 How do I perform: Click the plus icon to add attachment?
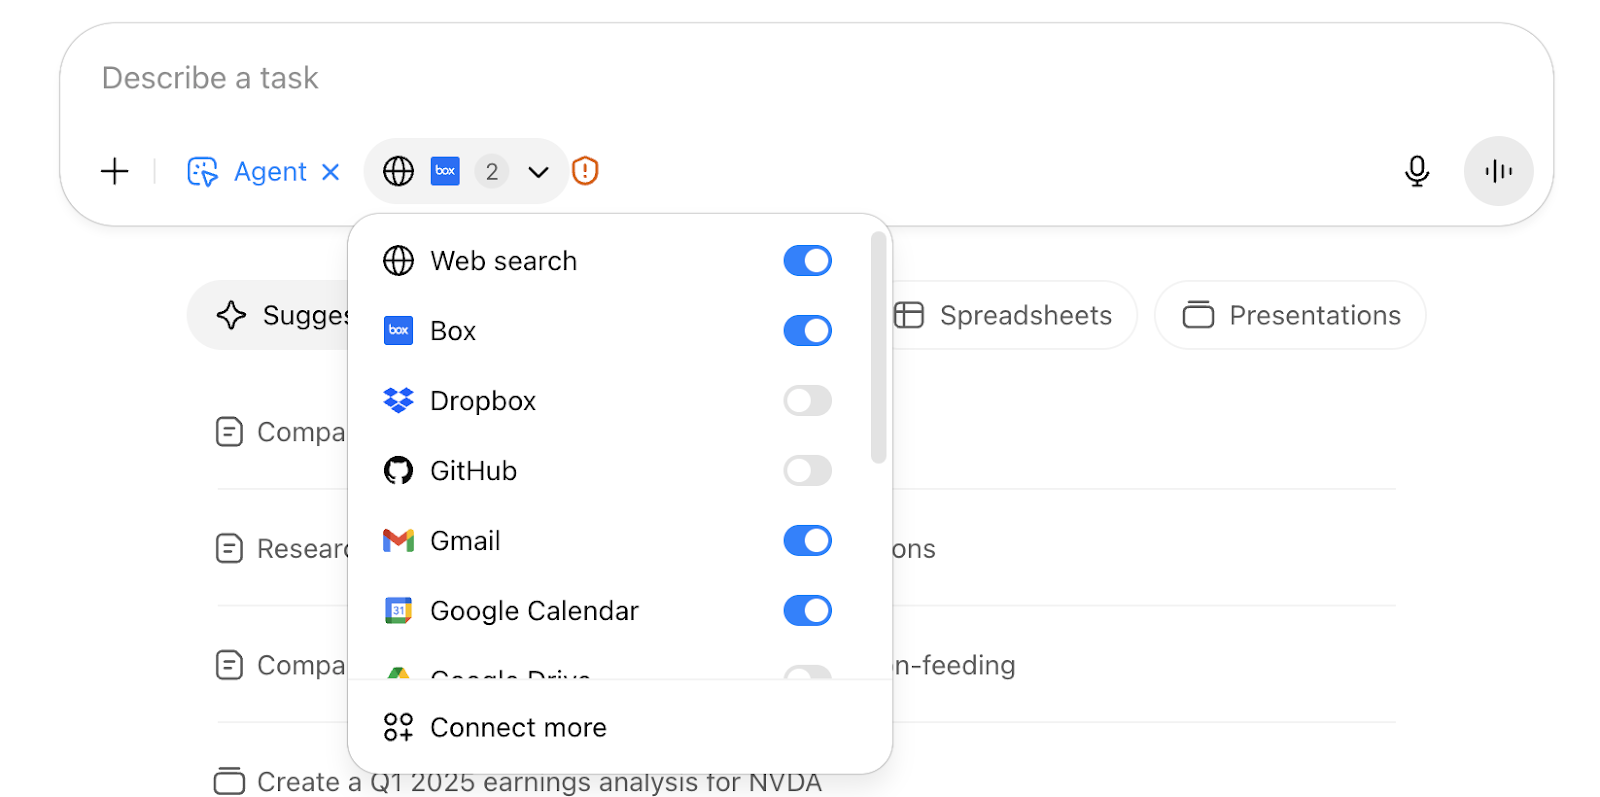pos(115,171)
